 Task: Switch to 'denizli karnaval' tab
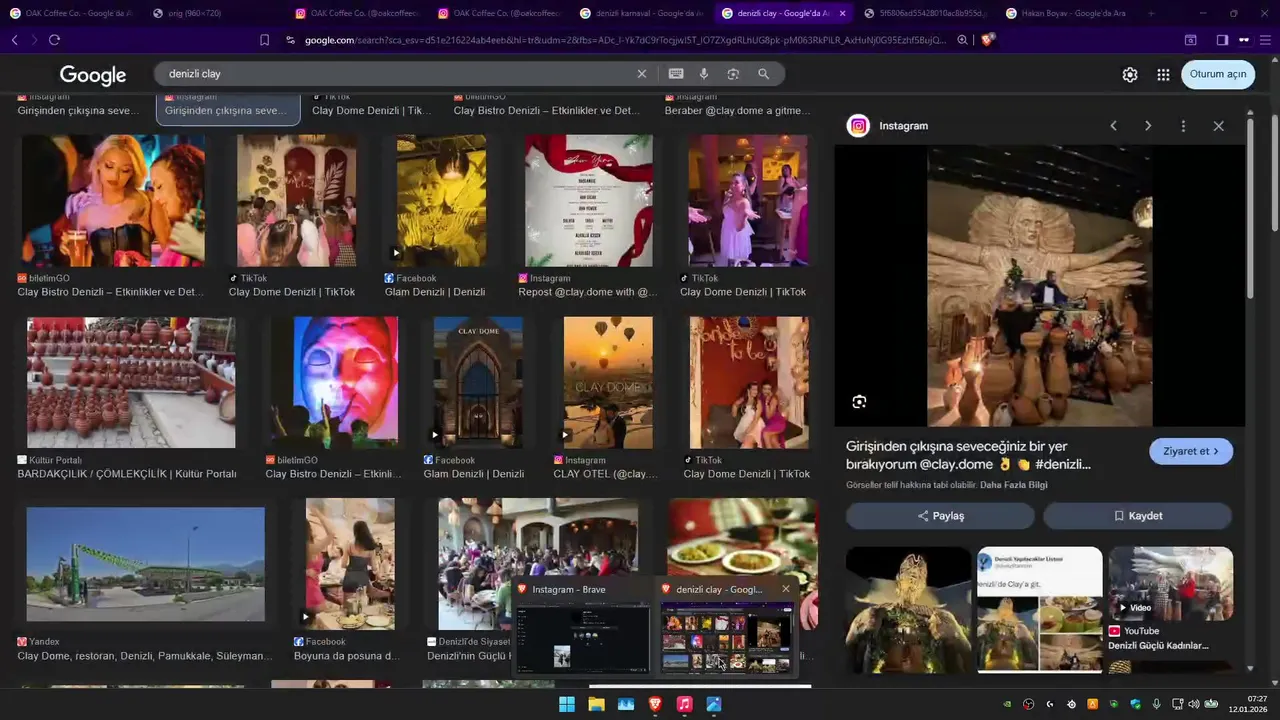click(x=643, y=13)
